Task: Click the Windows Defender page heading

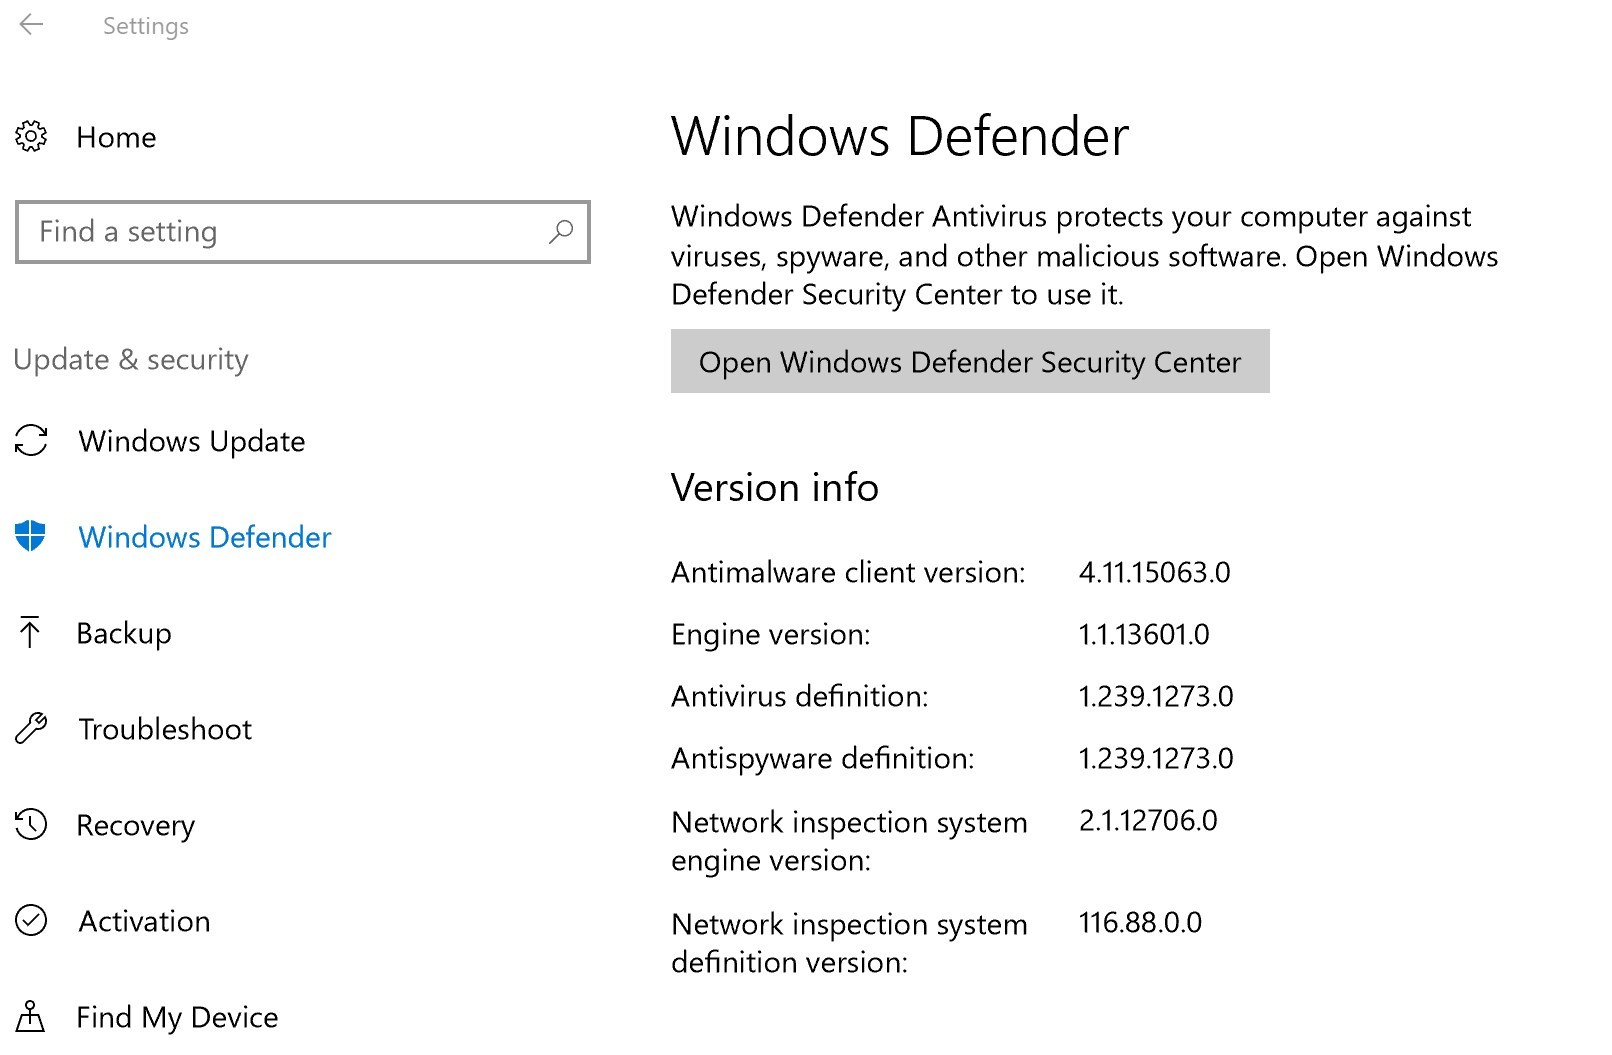Action: (900, 136)
